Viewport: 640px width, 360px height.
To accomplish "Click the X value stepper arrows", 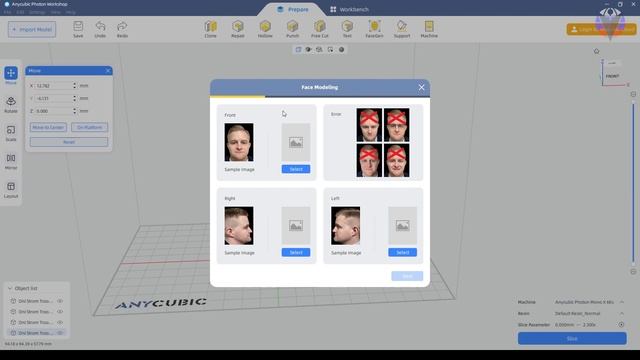I will pyautogui.click(x=74, y=86).
